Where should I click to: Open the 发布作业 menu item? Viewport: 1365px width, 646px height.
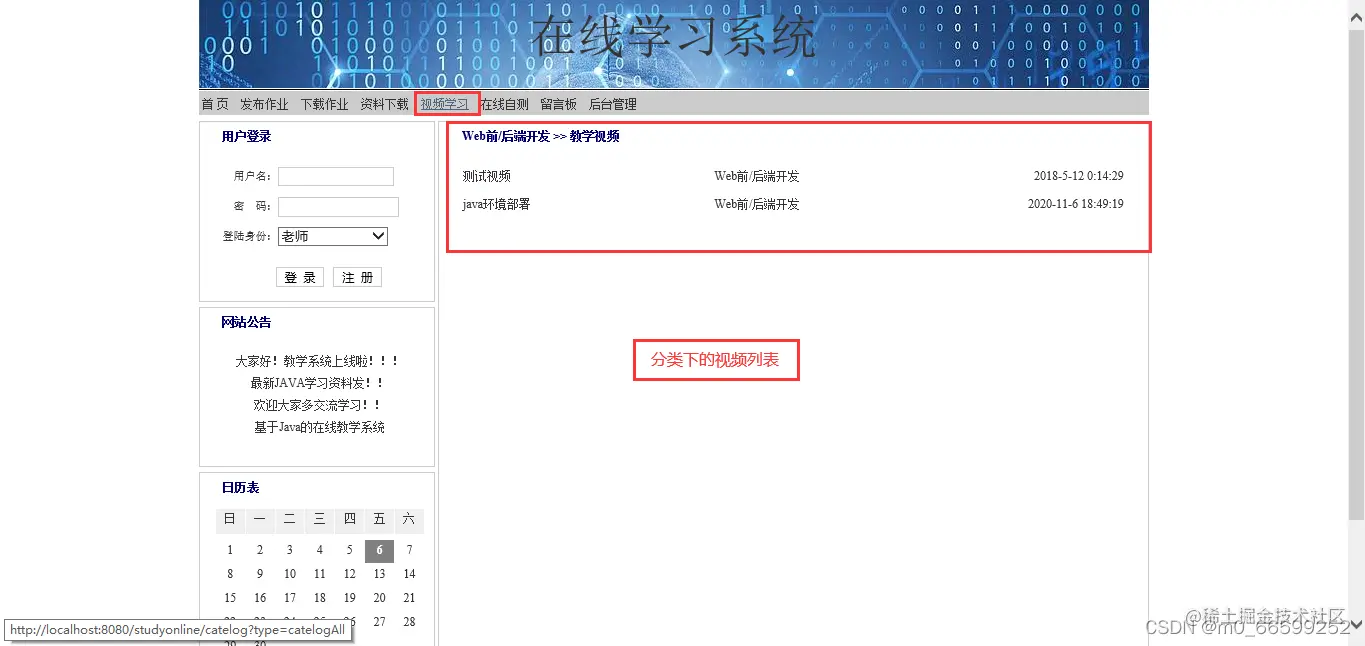(264, 103)
